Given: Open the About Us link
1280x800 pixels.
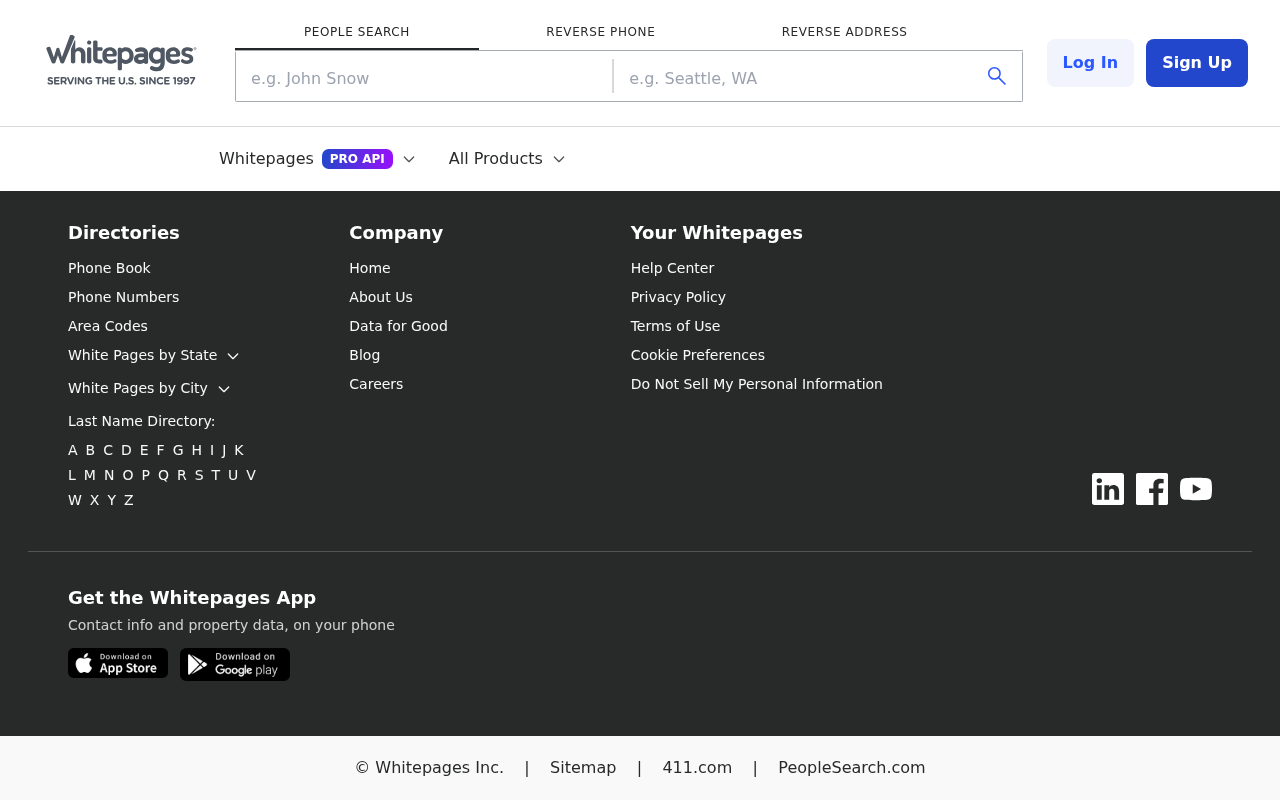Looking at the screenshot, I should click(x=381, y=297).
